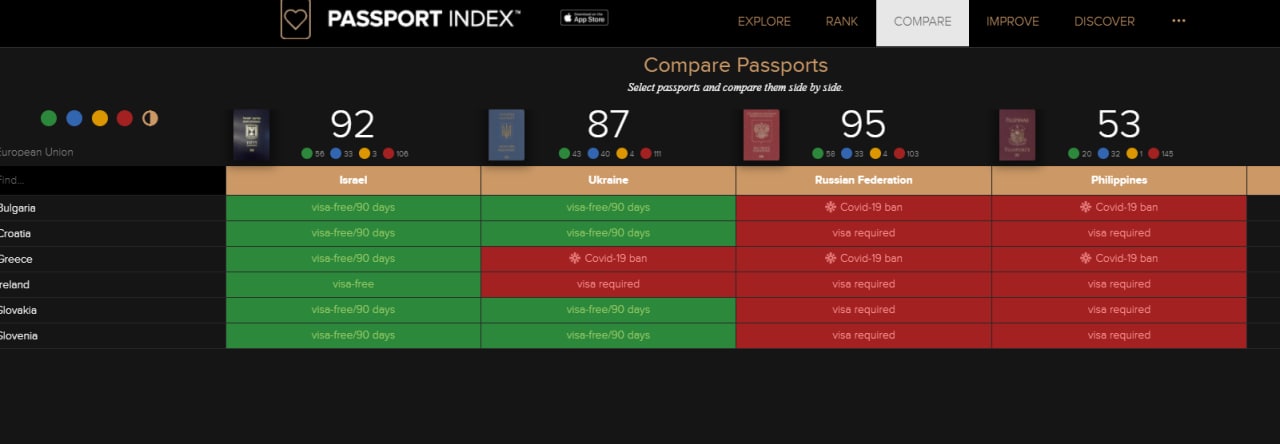1280x444 pixels.
Task: Click the European Union filter label
Action: [x=37, y=153]
